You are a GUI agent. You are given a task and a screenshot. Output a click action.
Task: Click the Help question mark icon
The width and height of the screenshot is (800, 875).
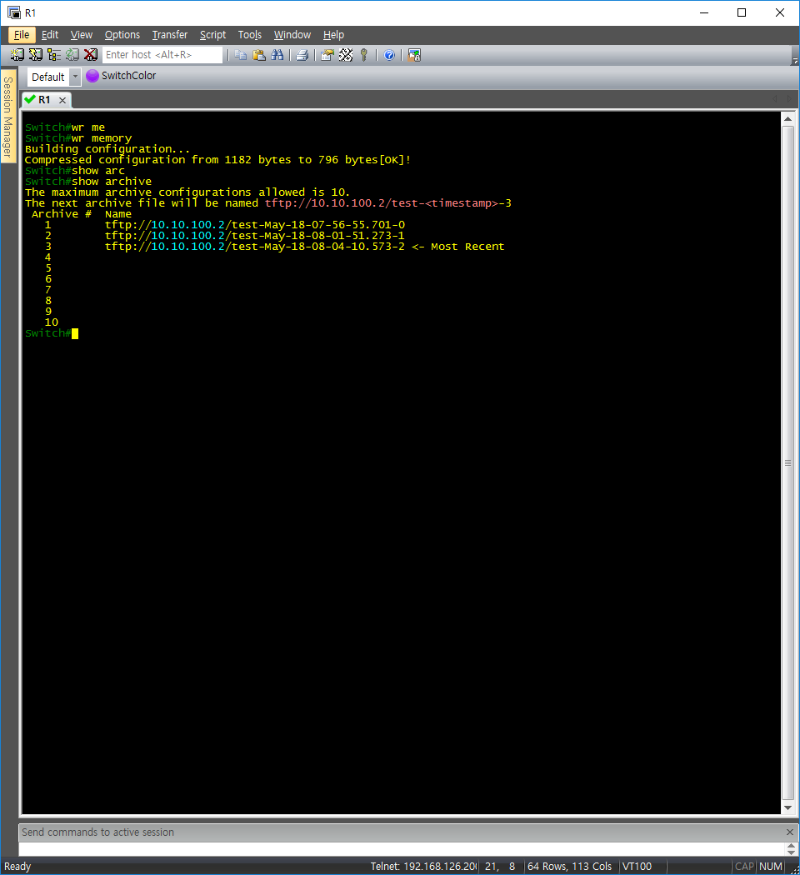click(389, 55)
